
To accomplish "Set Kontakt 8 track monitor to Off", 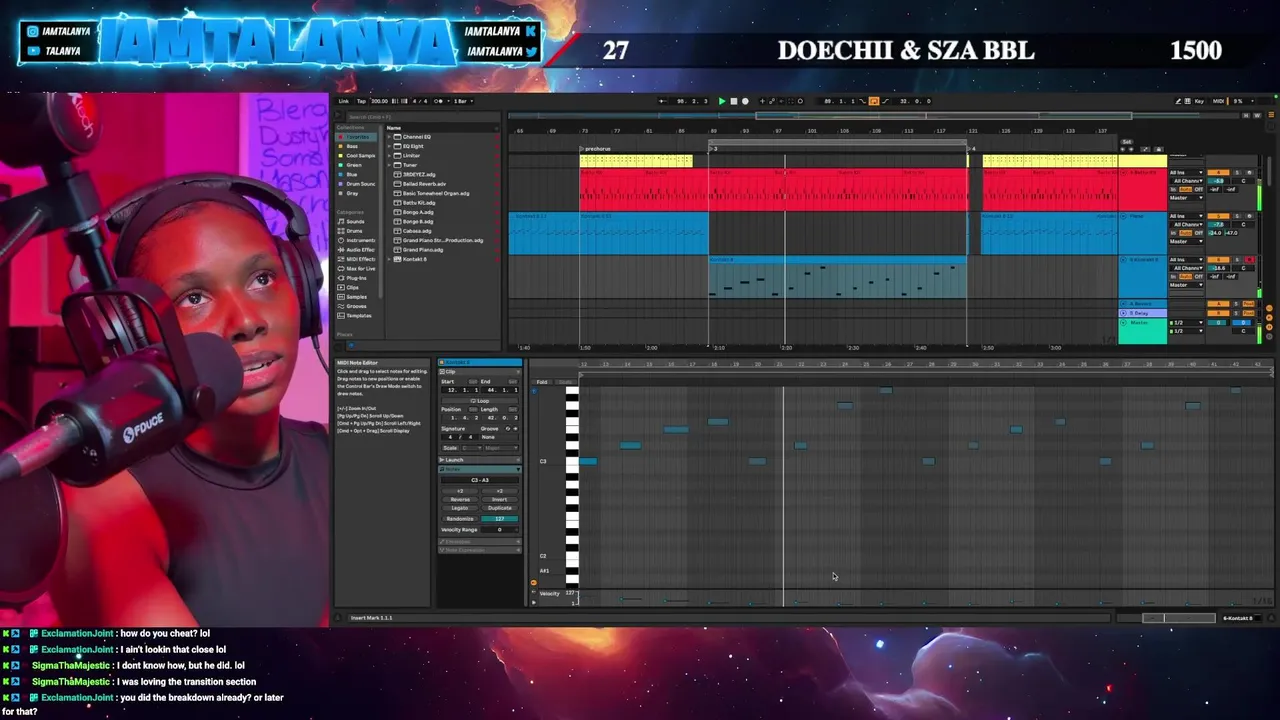I will pyautogui.click(x=1198, y=276).
